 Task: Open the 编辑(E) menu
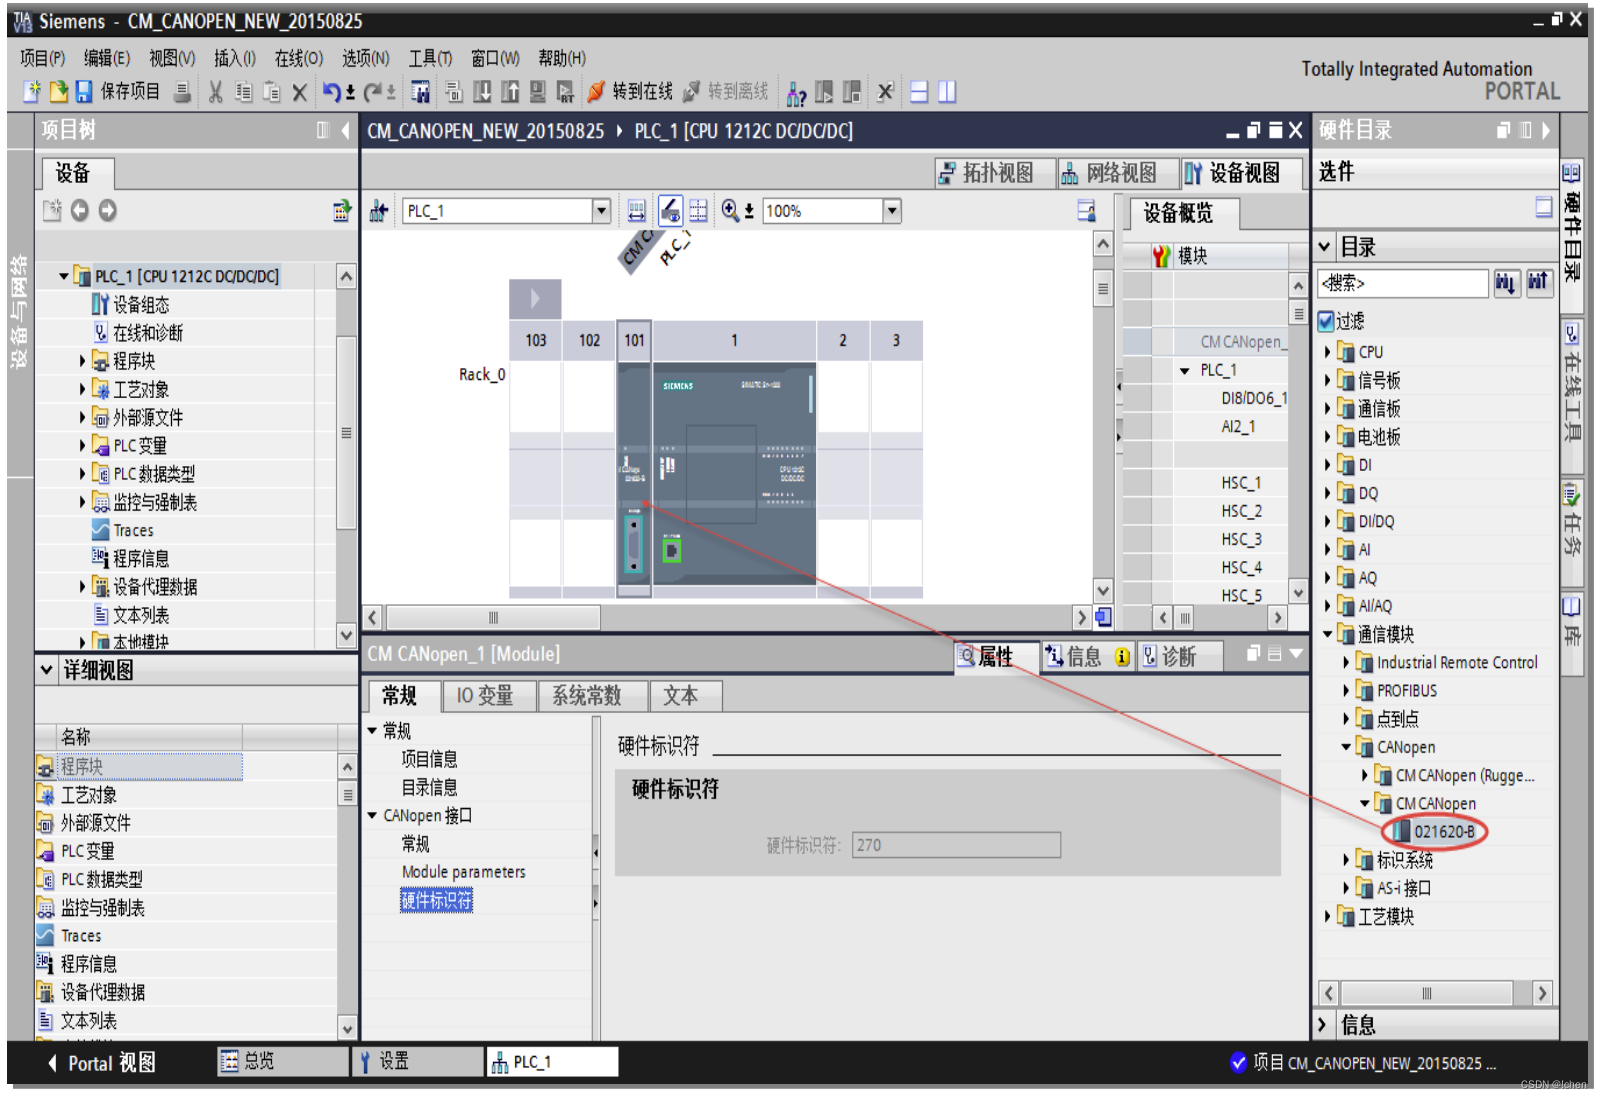[106, 58]
